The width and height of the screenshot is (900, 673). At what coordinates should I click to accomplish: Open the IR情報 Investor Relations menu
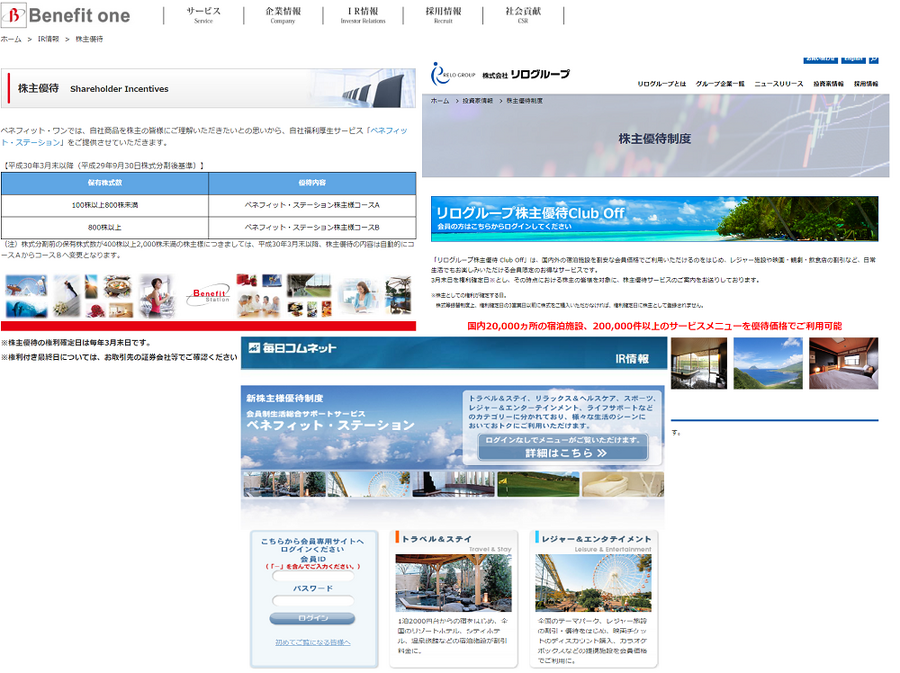(363, 15)
